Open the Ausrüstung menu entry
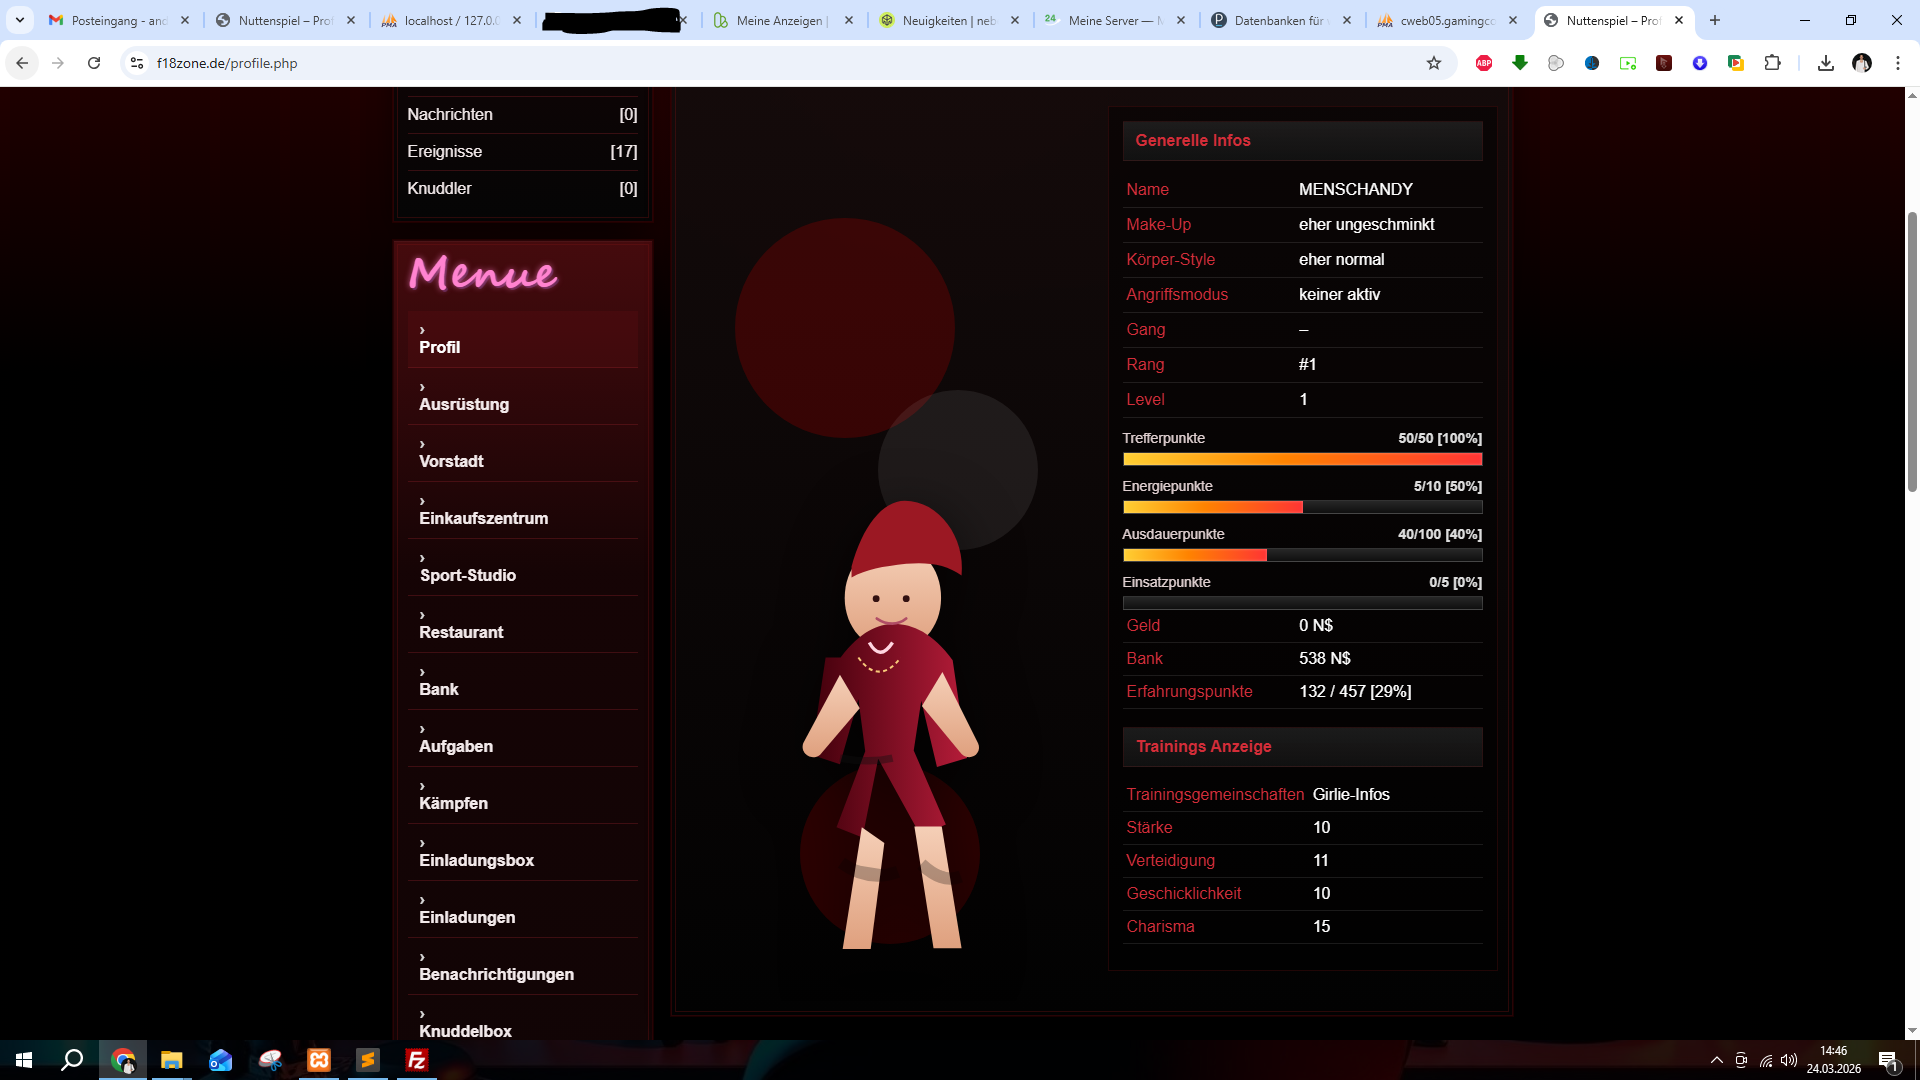 click(464, 404)
